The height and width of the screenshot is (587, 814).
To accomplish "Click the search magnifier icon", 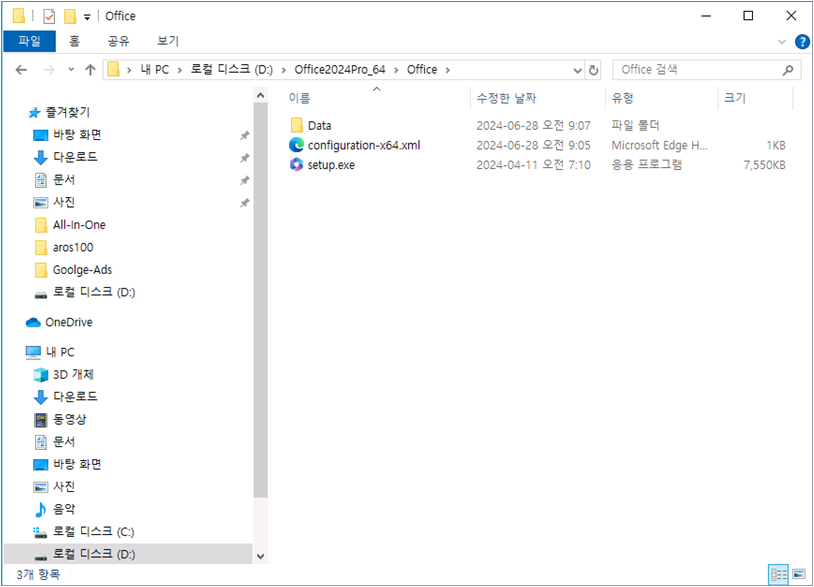I will 788,70.
